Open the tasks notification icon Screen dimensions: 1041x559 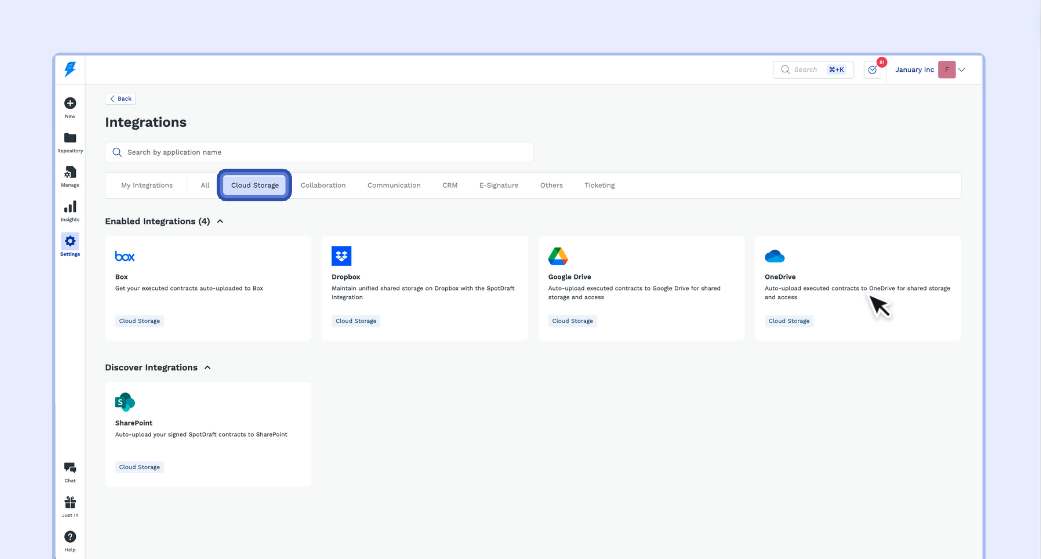(x=873, y=70)
